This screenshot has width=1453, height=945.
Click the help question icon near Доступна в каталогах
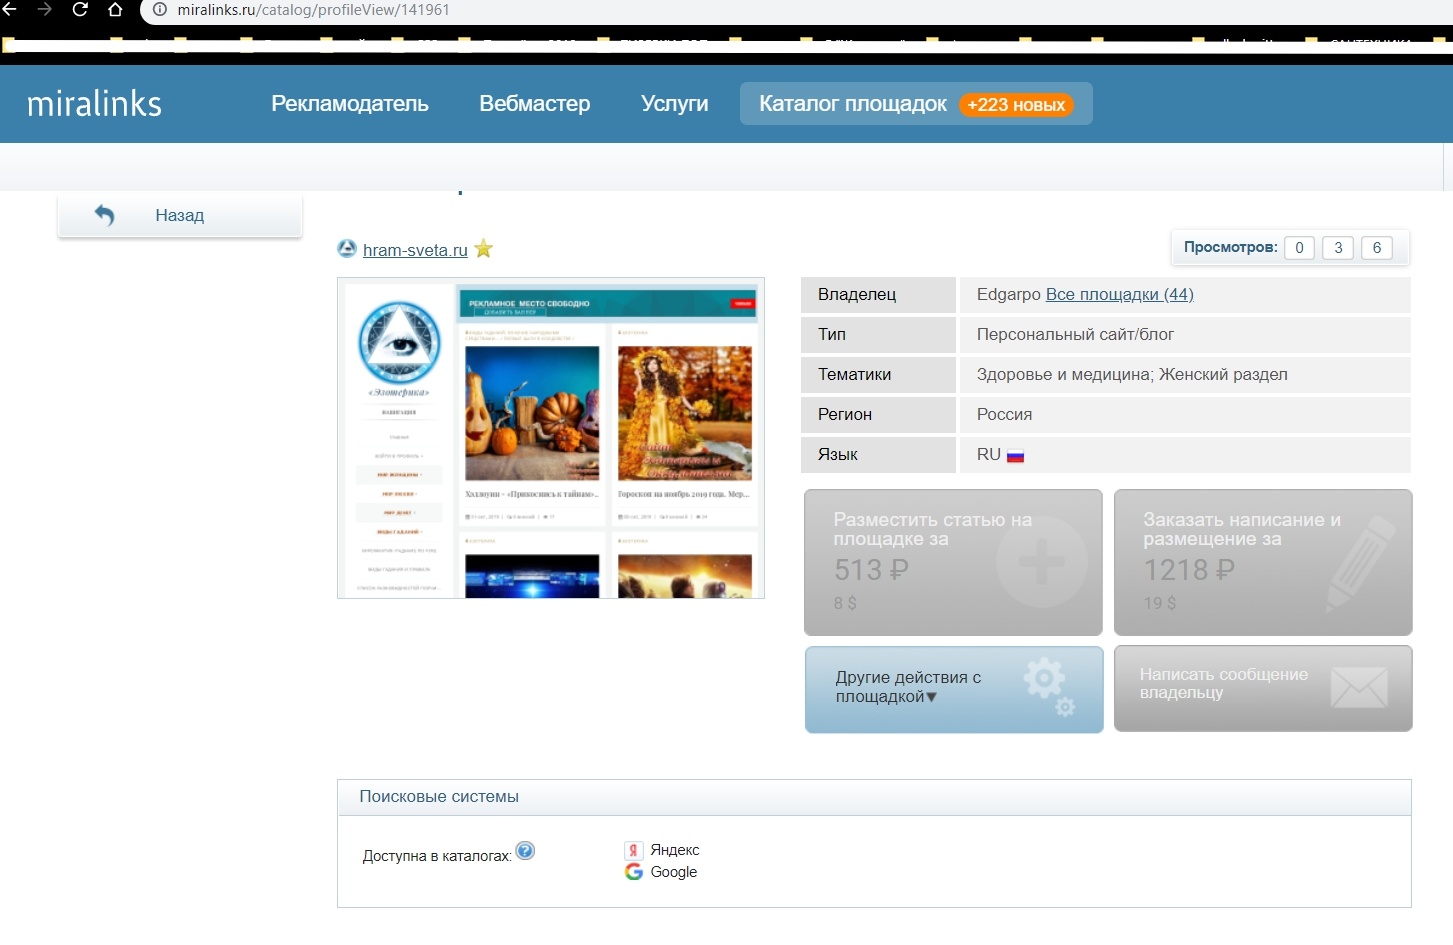coord(525,851)
